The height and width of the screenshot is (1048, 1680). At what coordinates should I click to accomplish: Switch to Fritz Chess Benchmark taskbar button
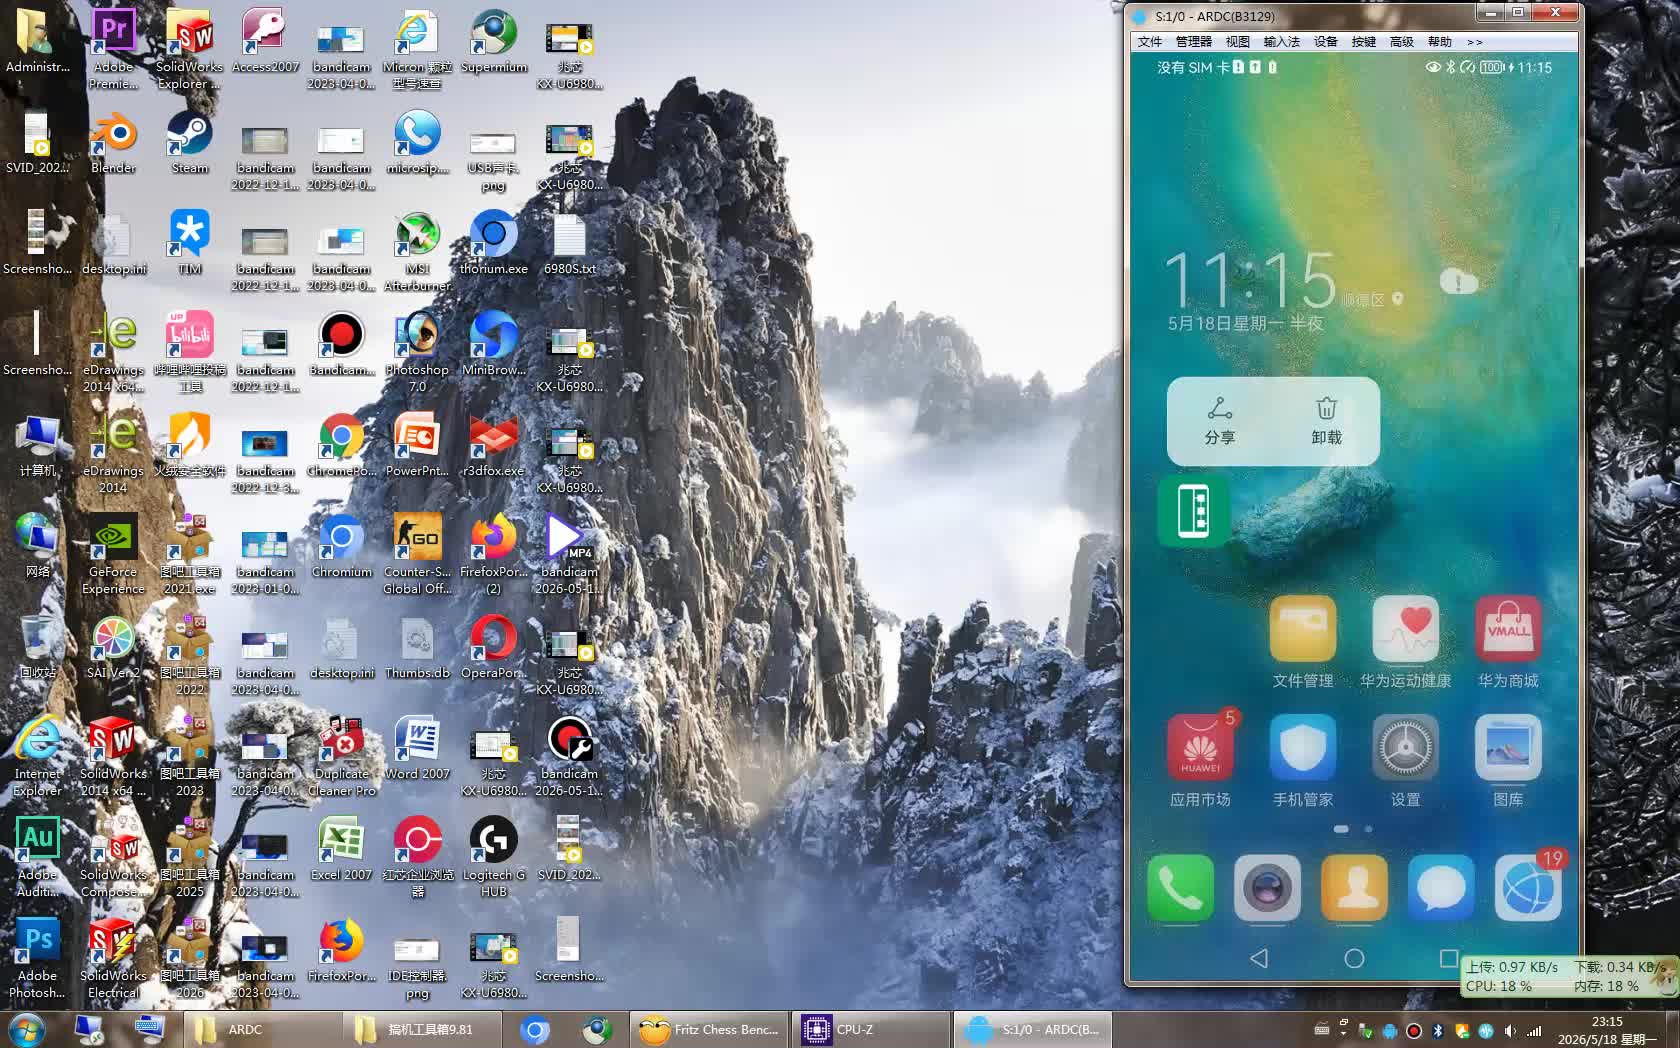pyautogui.click(x=709, y=1029)
